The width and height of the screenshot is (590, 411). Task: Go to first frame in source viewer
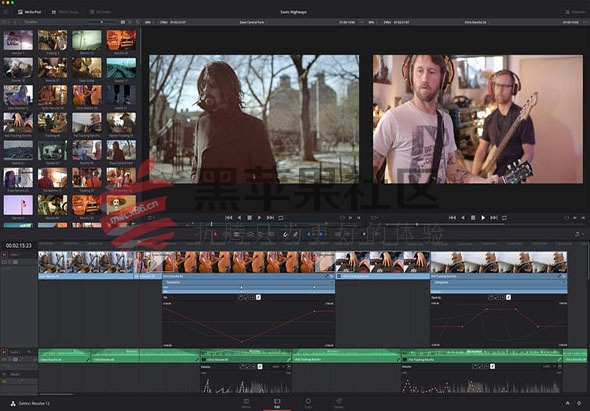pyautogui.click(x=228, y=218)
